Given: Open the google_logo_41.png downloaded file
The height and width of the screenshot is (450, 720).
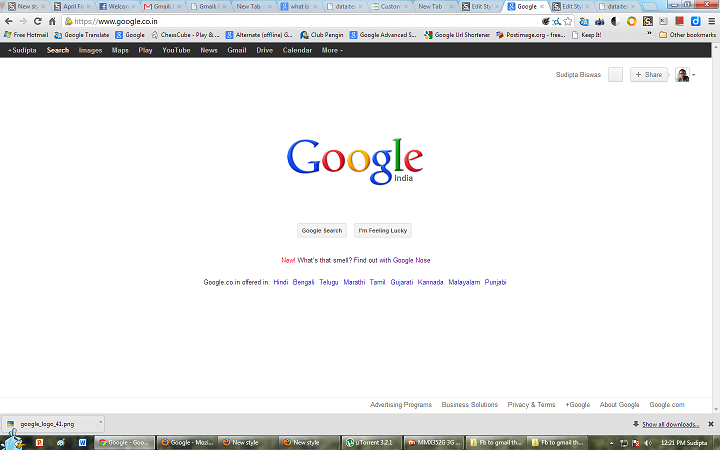Looking at the screenshot, I should coord(47,424).
